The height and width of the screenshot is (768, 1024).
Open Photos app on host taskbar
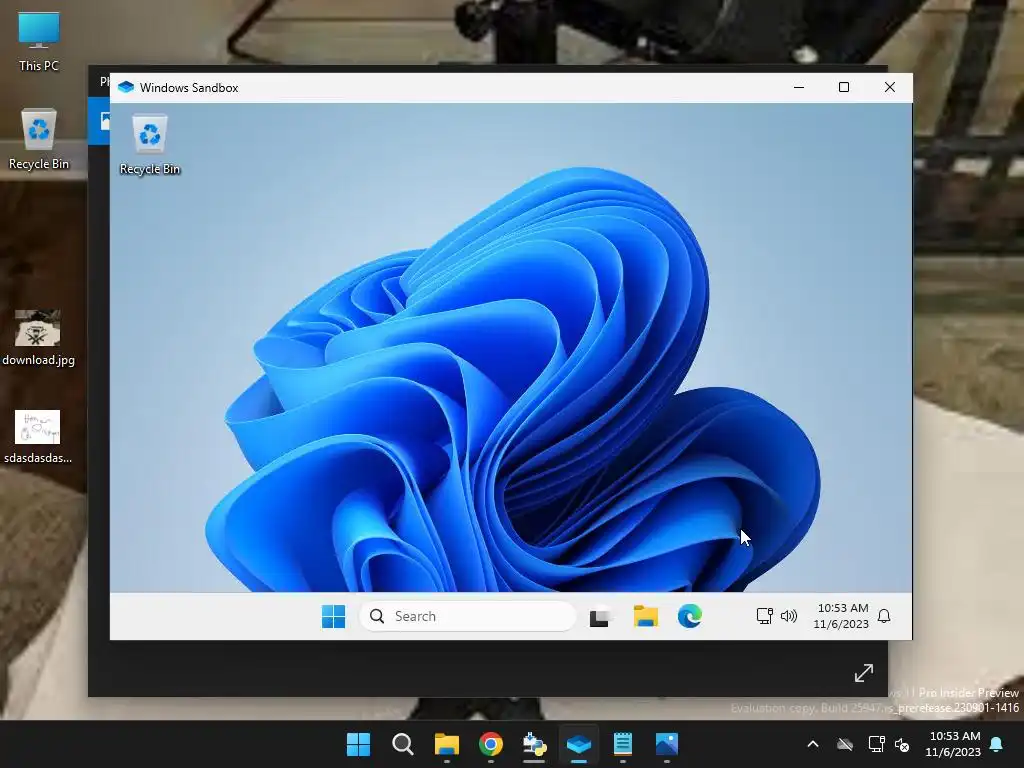tap(667, 744)
